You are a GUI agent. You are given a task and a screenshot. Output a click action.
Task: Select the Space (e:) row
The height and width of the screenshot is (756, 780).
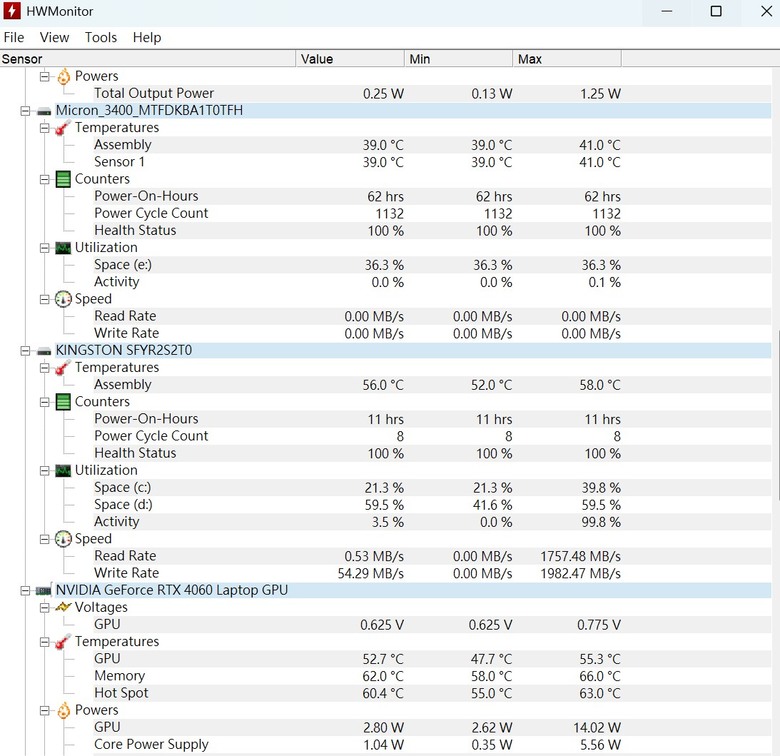coord(432,265)
